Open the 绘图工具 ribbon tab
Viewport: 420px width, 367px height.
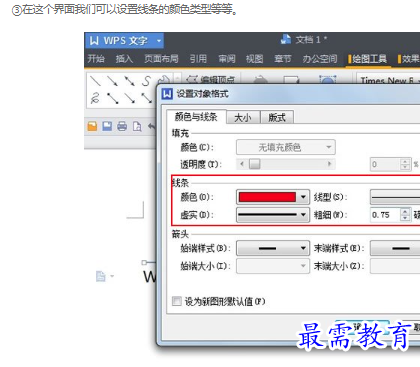tap(367, 59)
